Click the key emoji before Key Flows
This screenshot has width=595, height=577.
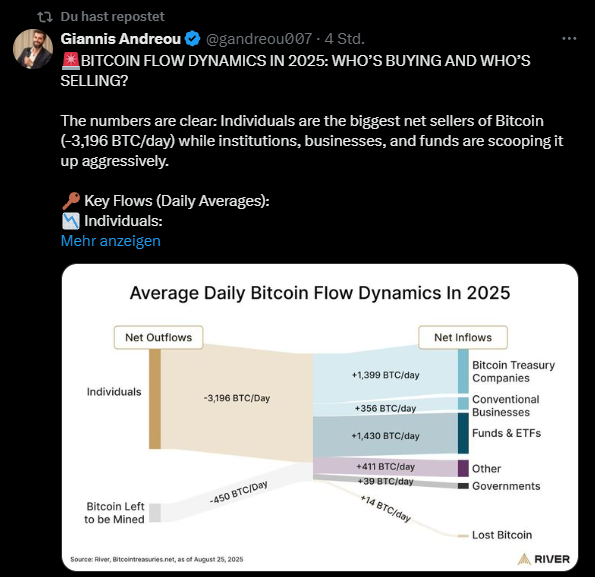pyautogui.click(x=71, y=201)
